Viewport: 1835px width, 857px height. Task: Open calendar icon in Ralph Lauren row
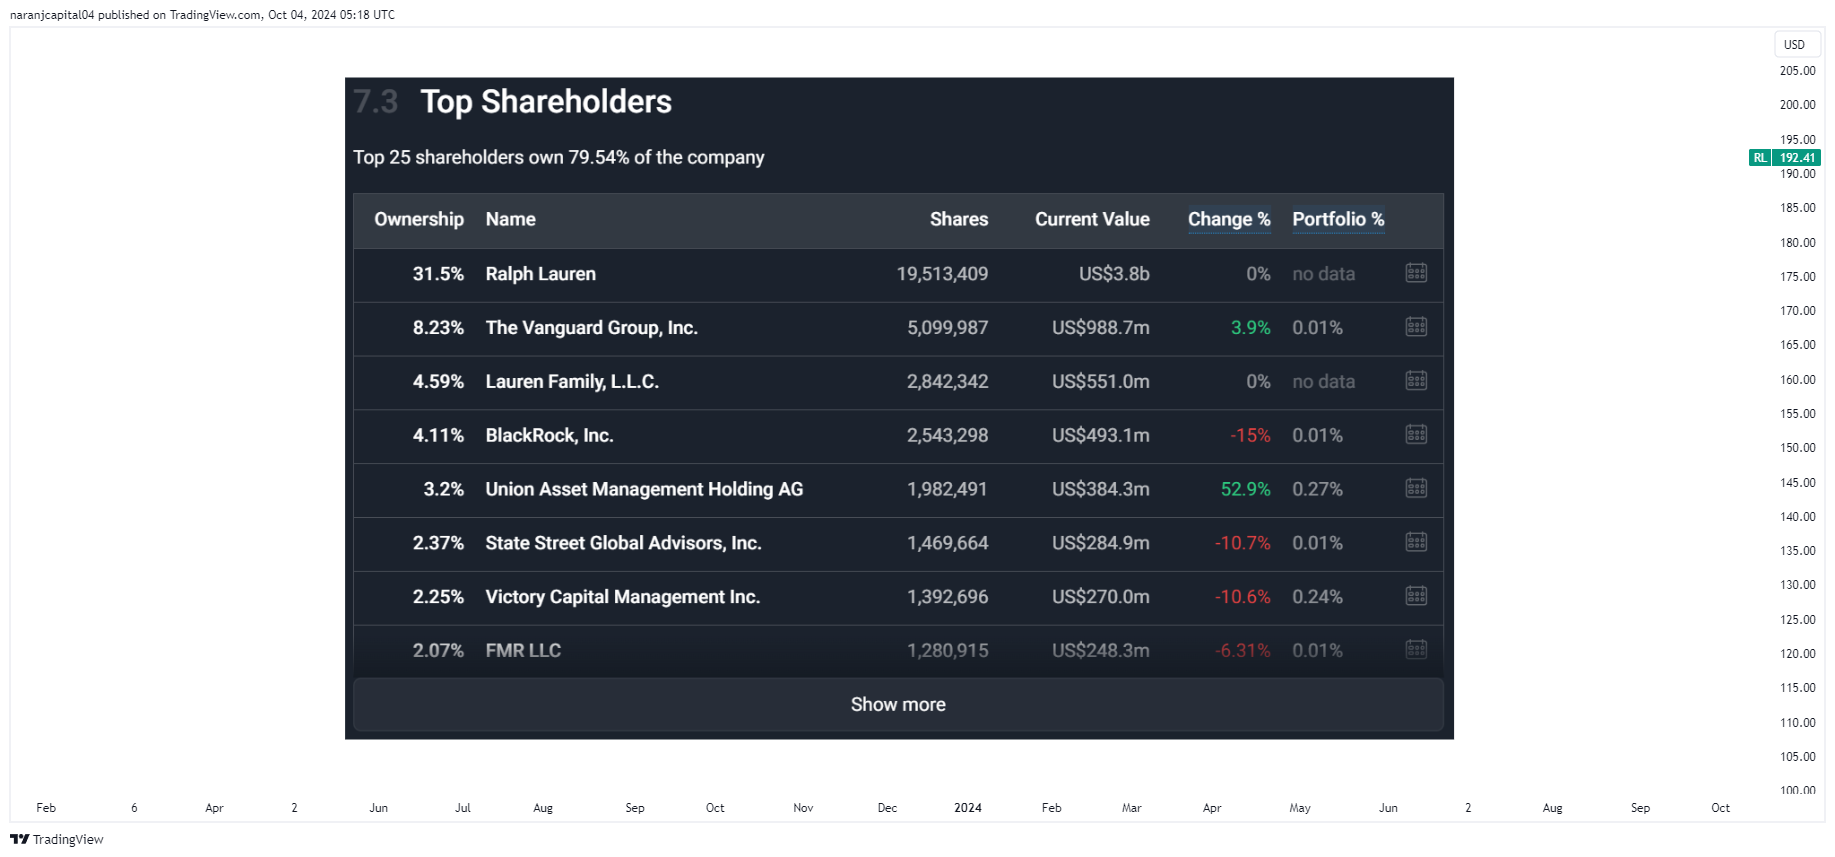tap(1416, 273)
